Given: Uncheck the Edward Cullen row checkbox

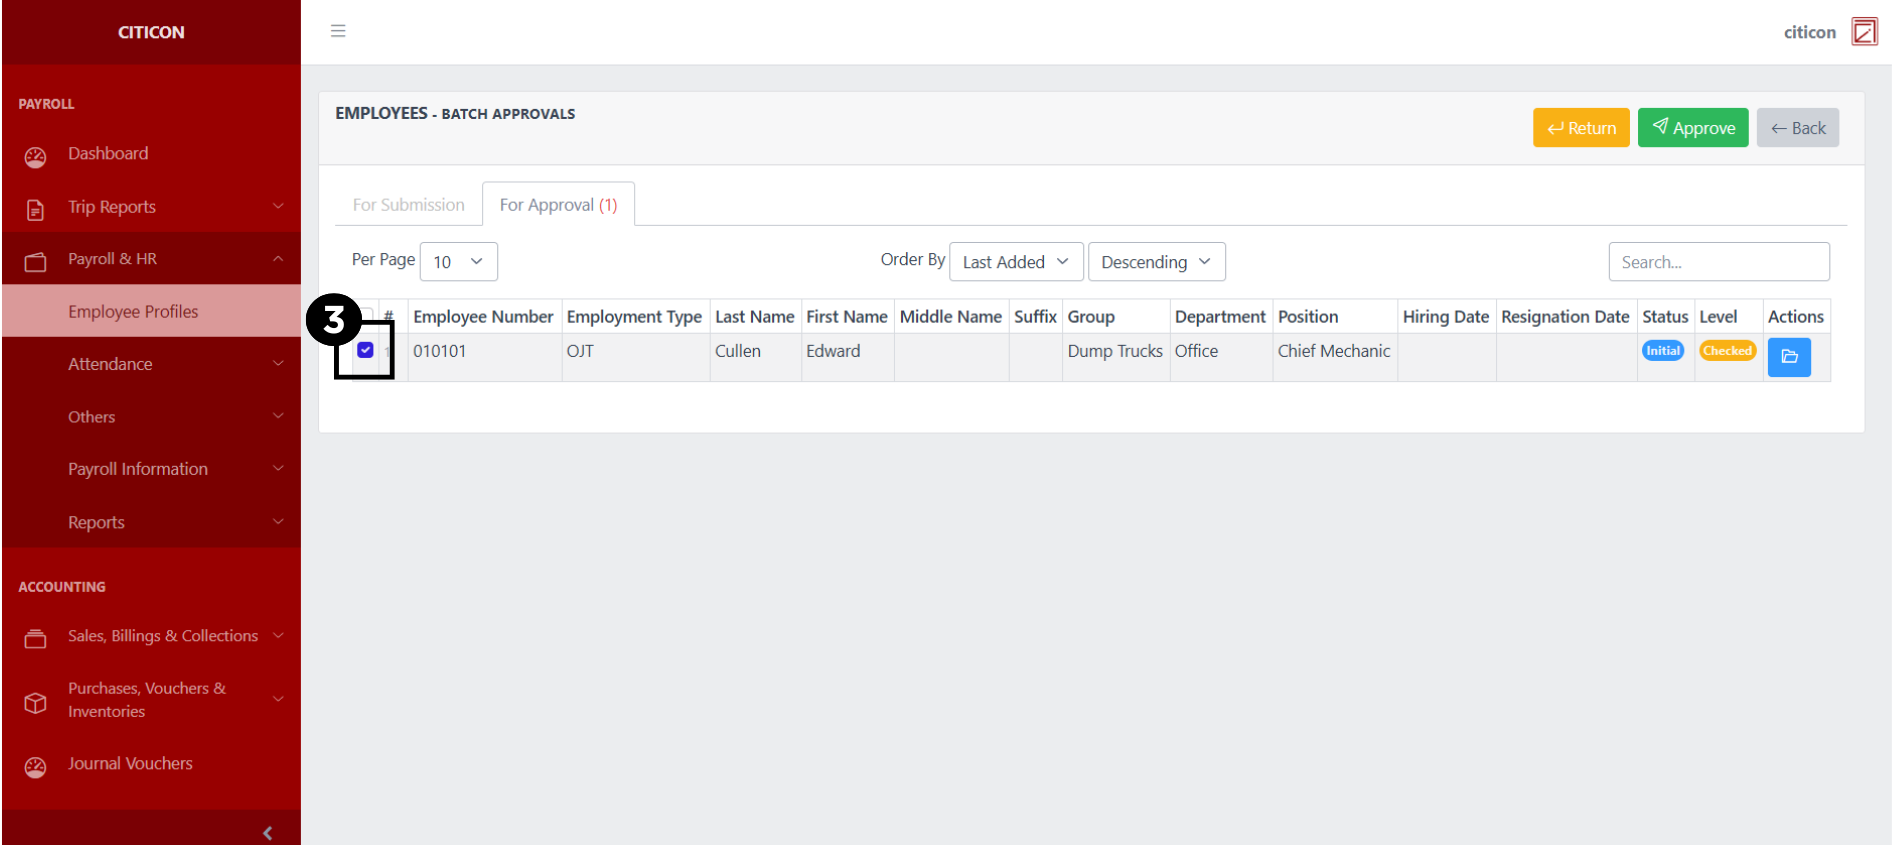Looking at the screenshot, I should tap(365, 350).
